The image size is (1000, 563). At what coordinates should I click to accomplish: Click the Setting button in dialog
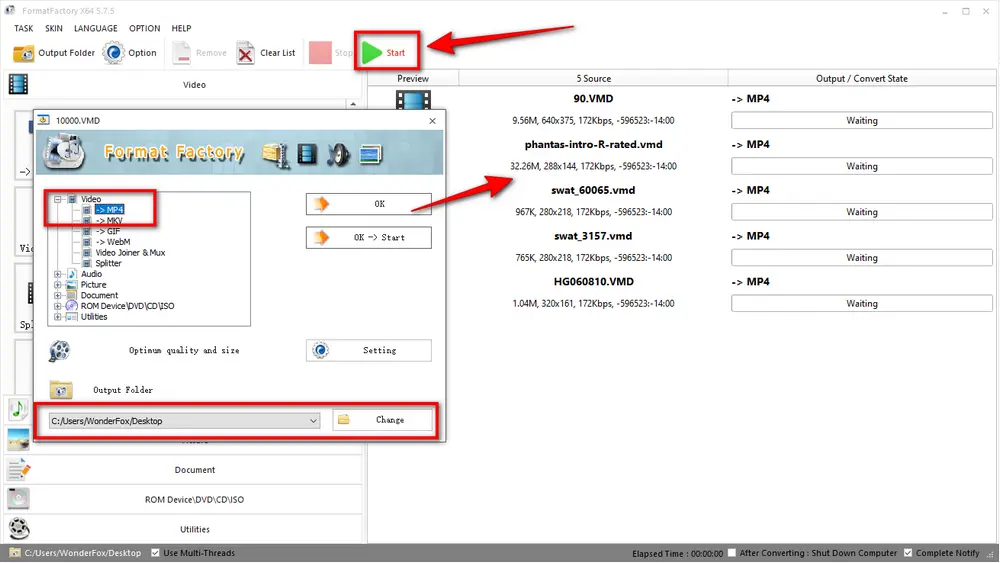tap(369, 351)
